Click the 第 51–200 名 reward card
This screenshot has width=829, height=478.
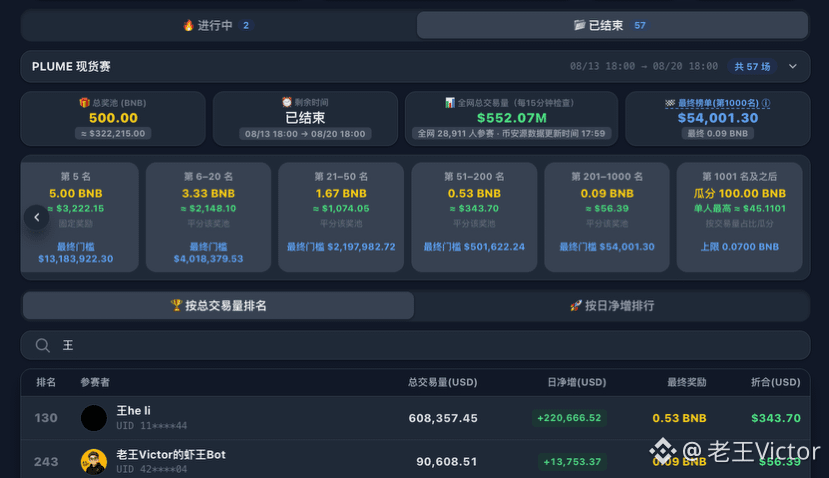[x=474, y=217]
